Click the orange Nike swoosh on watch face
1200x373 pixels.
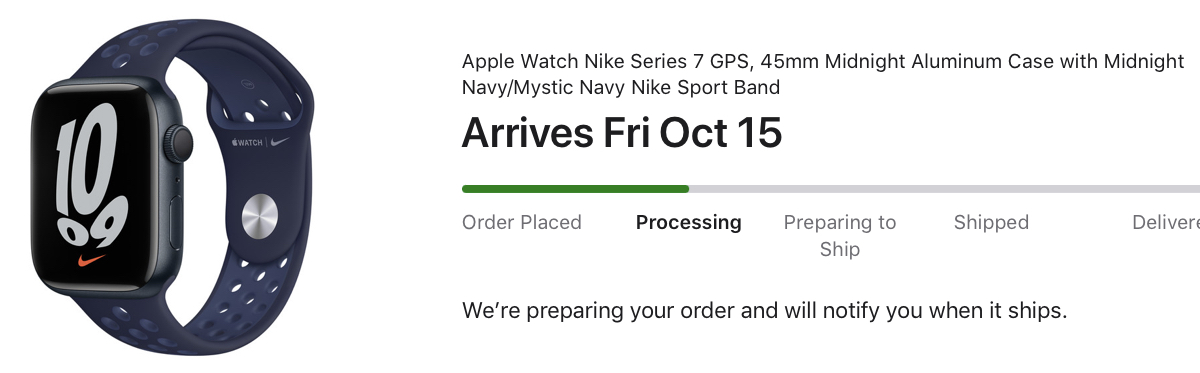92,263
